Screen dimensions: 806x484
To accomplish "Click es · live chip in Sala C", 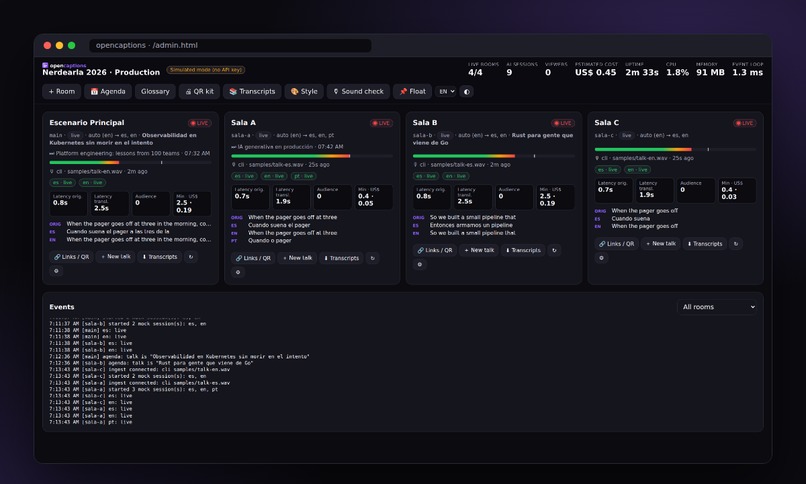I will [x=608, y=170].
